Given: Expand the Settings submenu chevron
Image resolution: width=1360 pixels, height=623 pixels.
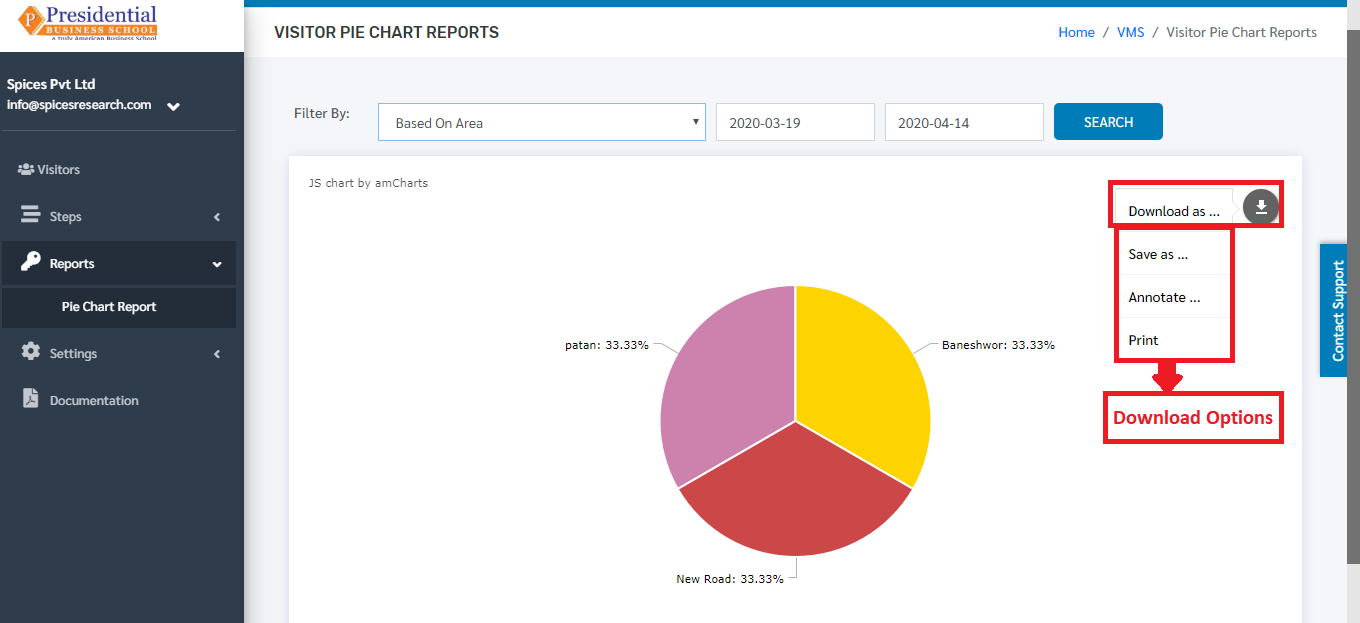Looking at the screenshot, I should click(x=217, y=354).
